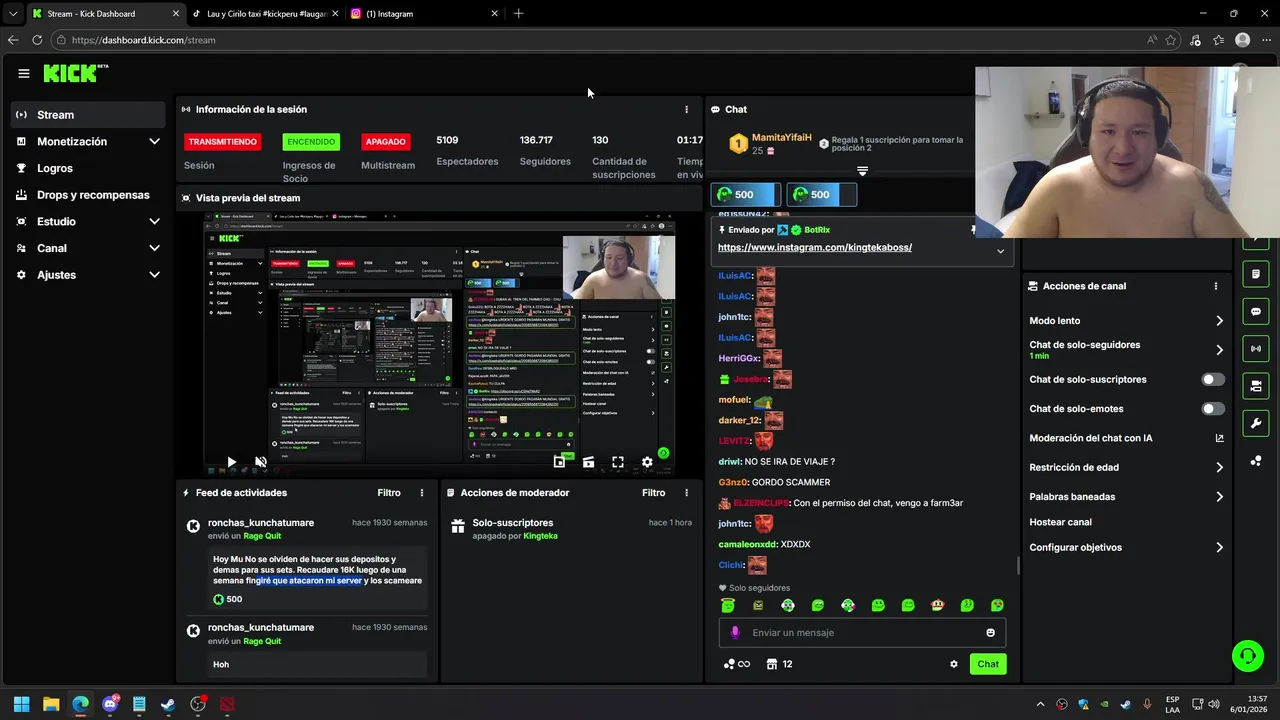The image size is (1280, 720).
Task: Open Chat de solo-seguidores settings
Action: [1126, 350]
